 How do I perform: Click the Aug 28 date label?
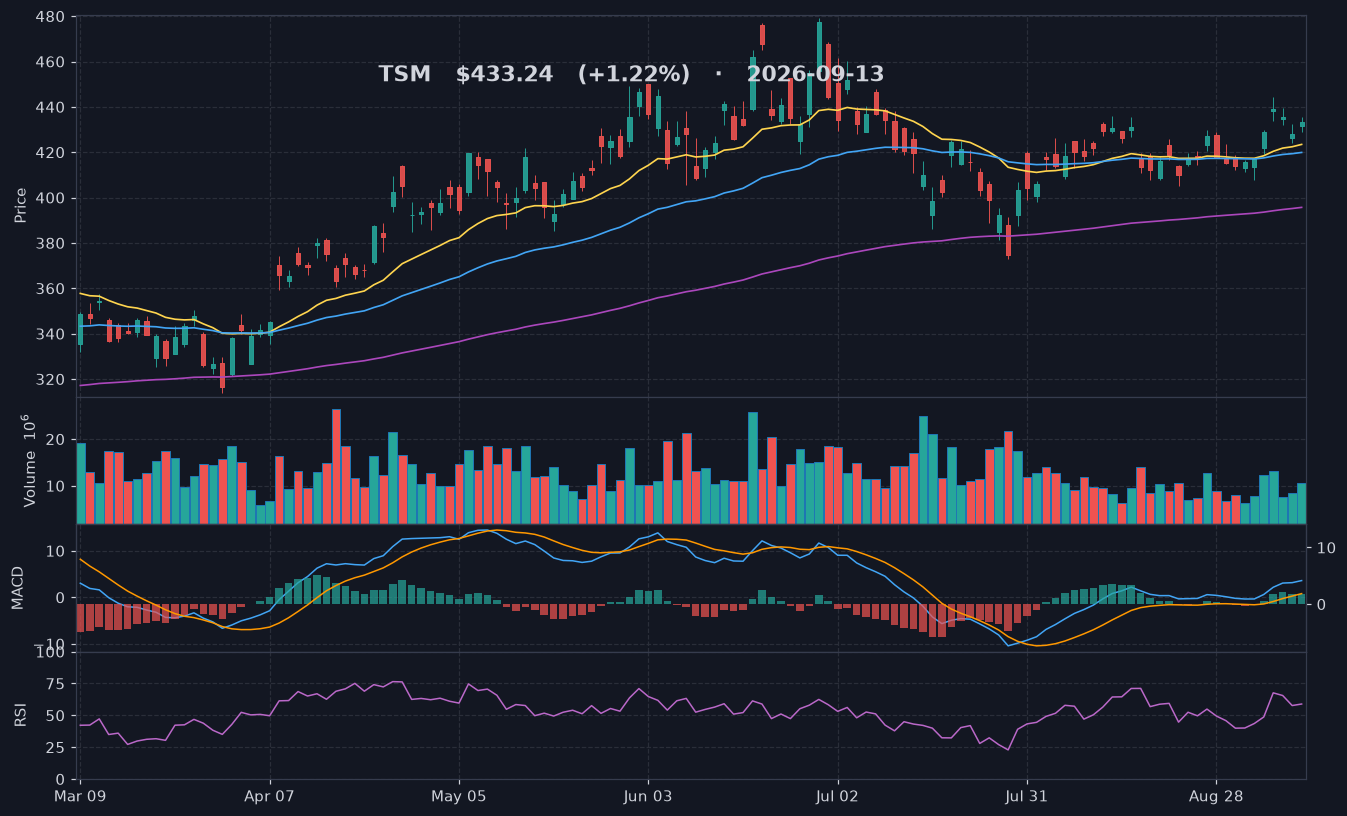point(1216,797)
